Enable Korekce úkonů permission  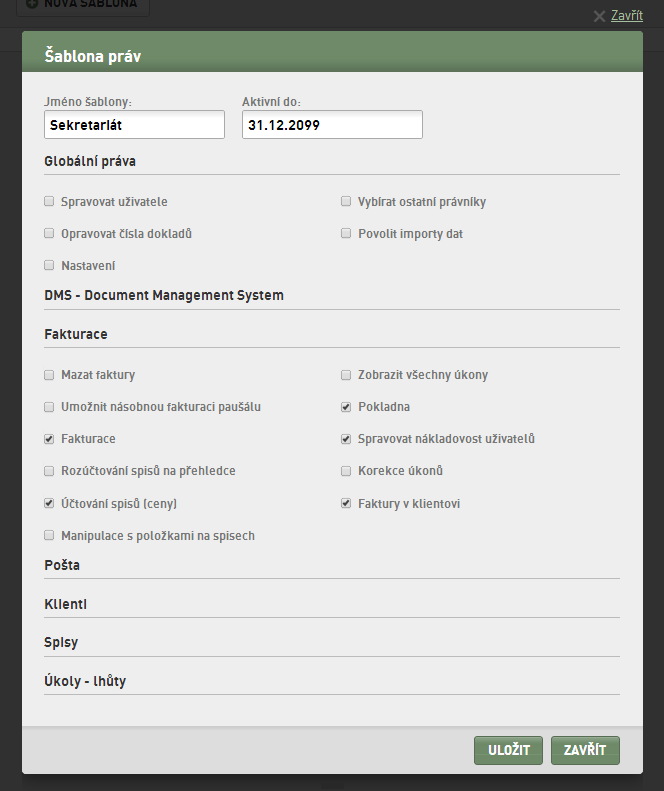[346, 471]
